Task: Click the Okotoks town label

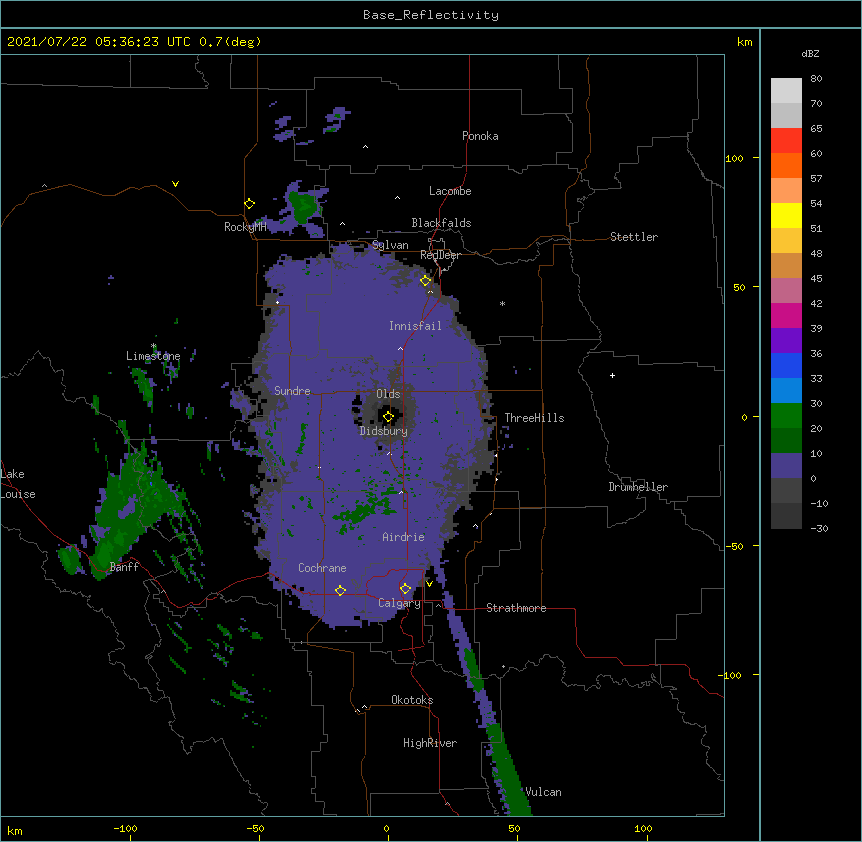Action: (412, 700)
